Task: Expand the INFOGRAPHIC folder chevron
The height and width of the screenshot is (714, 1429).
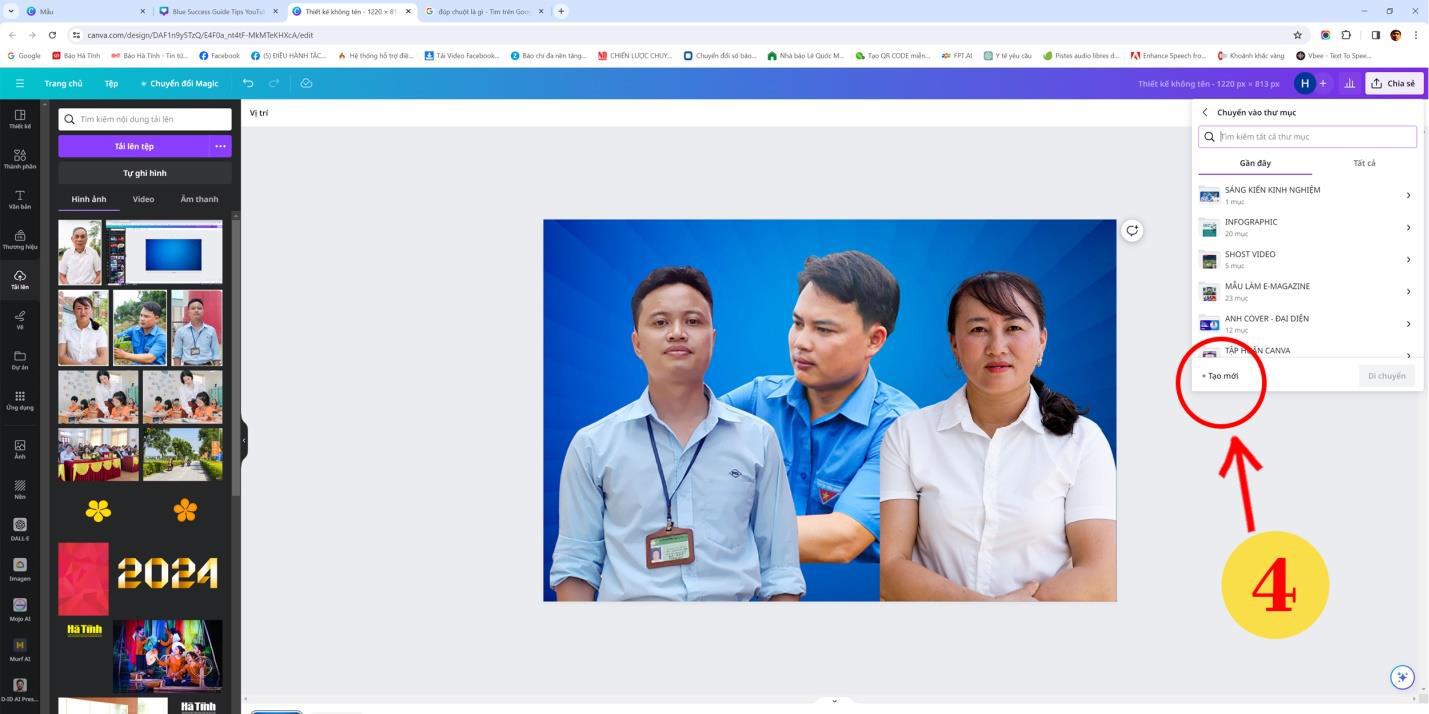Action: pos(1408,227)
